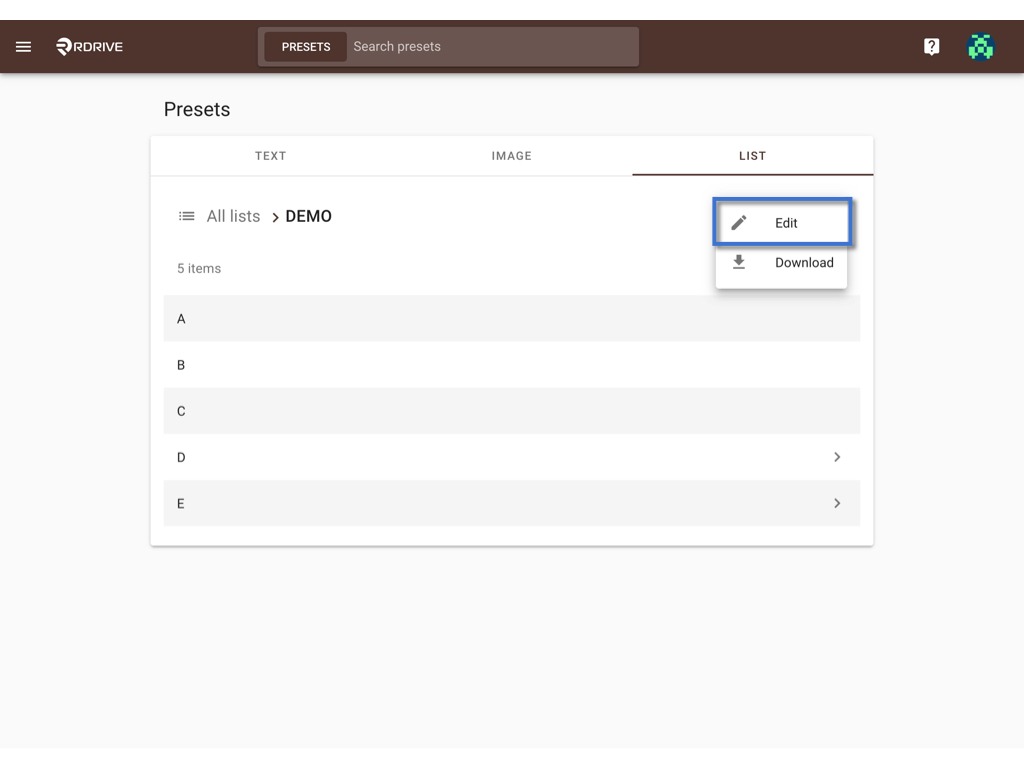The height and width of the screenshot is (768, 1024).
Task: Switch to the TEXT tab
Action: click(270, 156)
